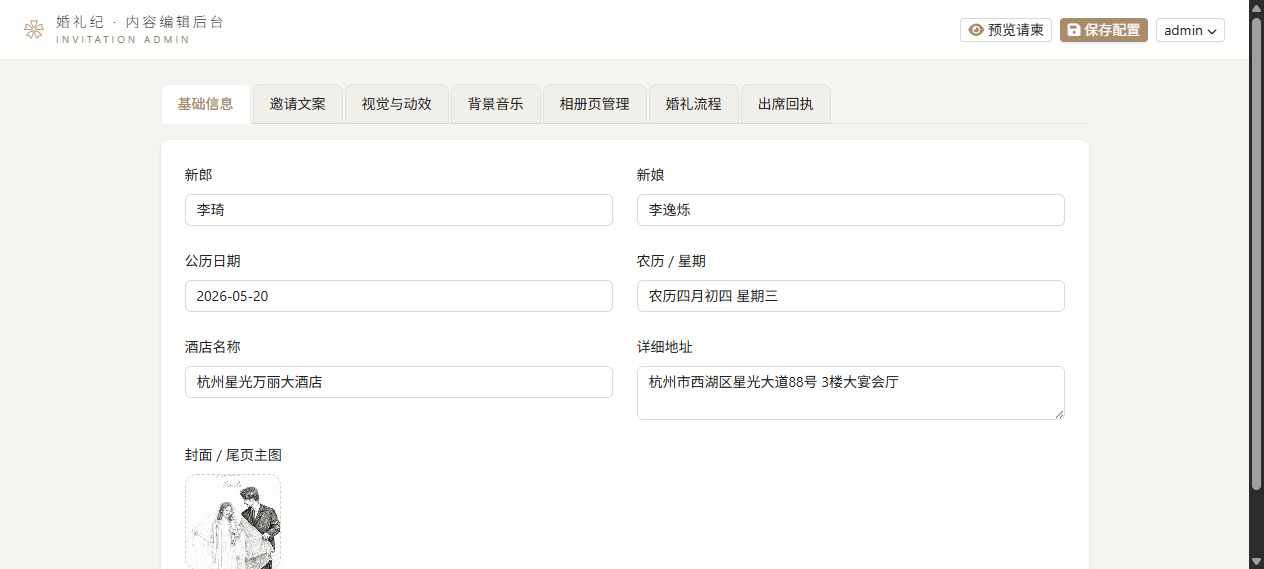
Task: Click the floppy disk icon in 保存配置
Action: pos(1074,30)
